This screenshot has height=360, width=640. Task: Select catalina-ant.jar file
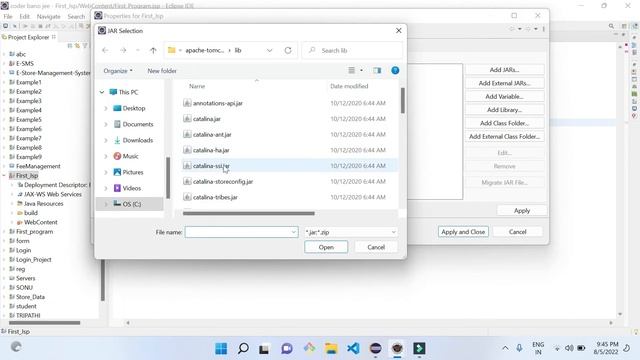point(212,134)
